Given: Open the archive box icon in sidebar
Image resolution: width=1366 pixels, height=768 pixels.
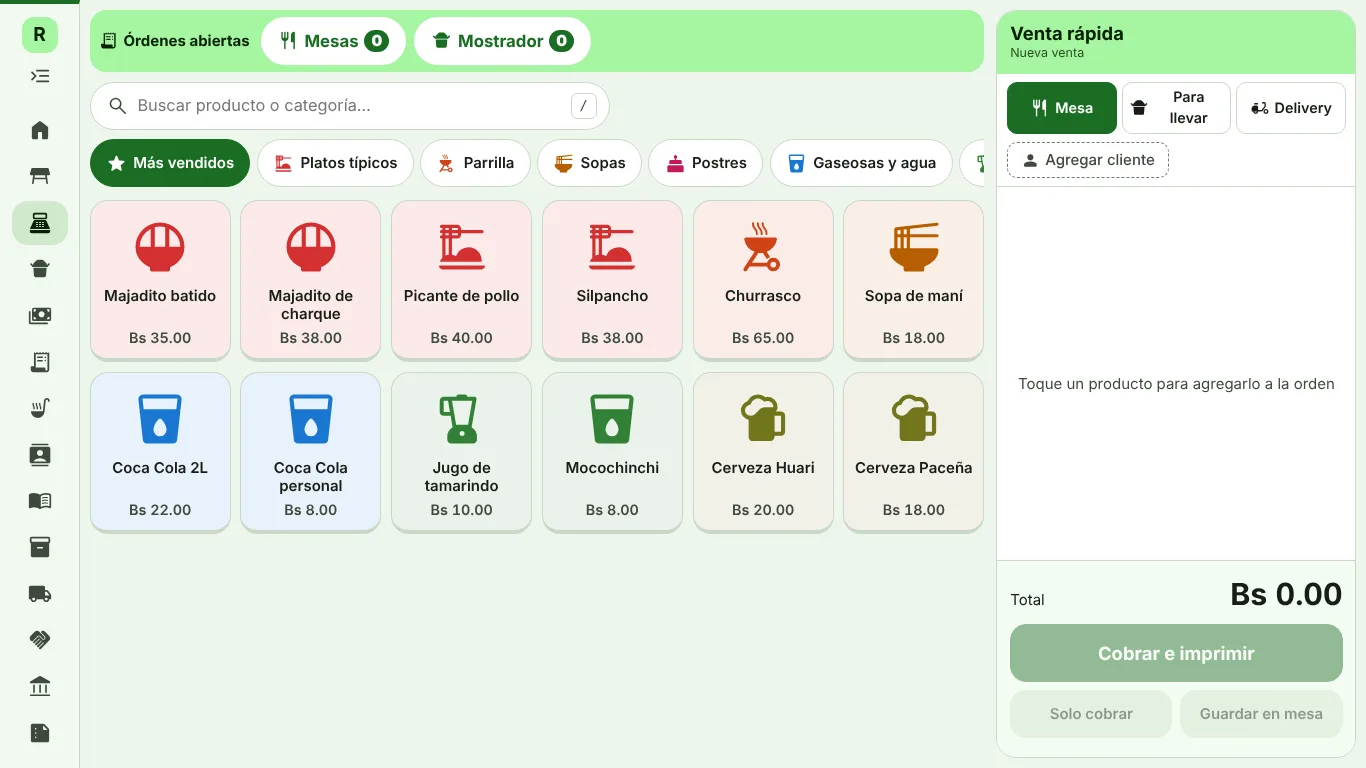Looking at the screenshot, I should click(x=40, y=547).
